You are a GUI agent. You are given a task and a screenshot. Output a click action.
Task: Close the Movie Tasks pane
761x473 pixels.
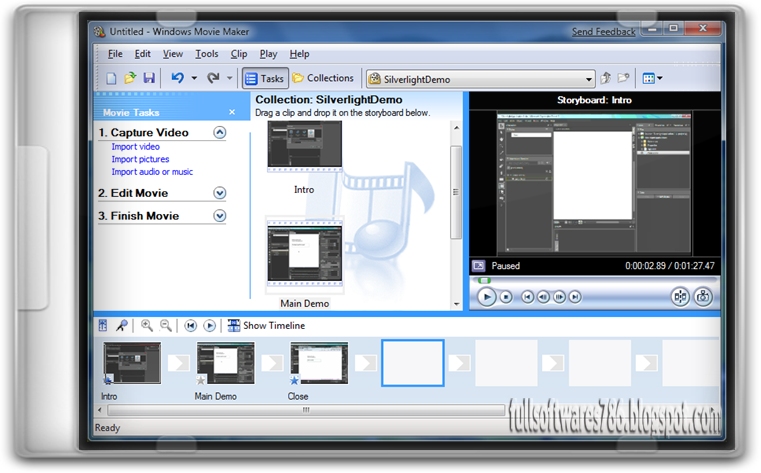(x=232, y=112)
